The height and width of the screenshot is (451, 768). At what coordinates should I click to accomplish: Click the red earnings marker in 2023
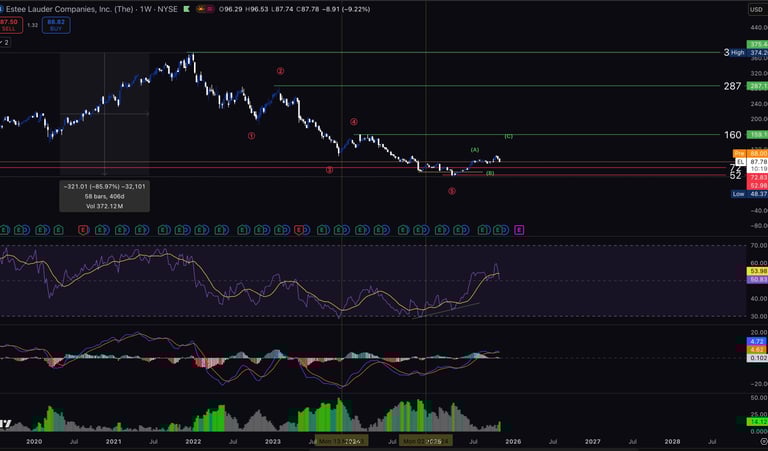299,230
